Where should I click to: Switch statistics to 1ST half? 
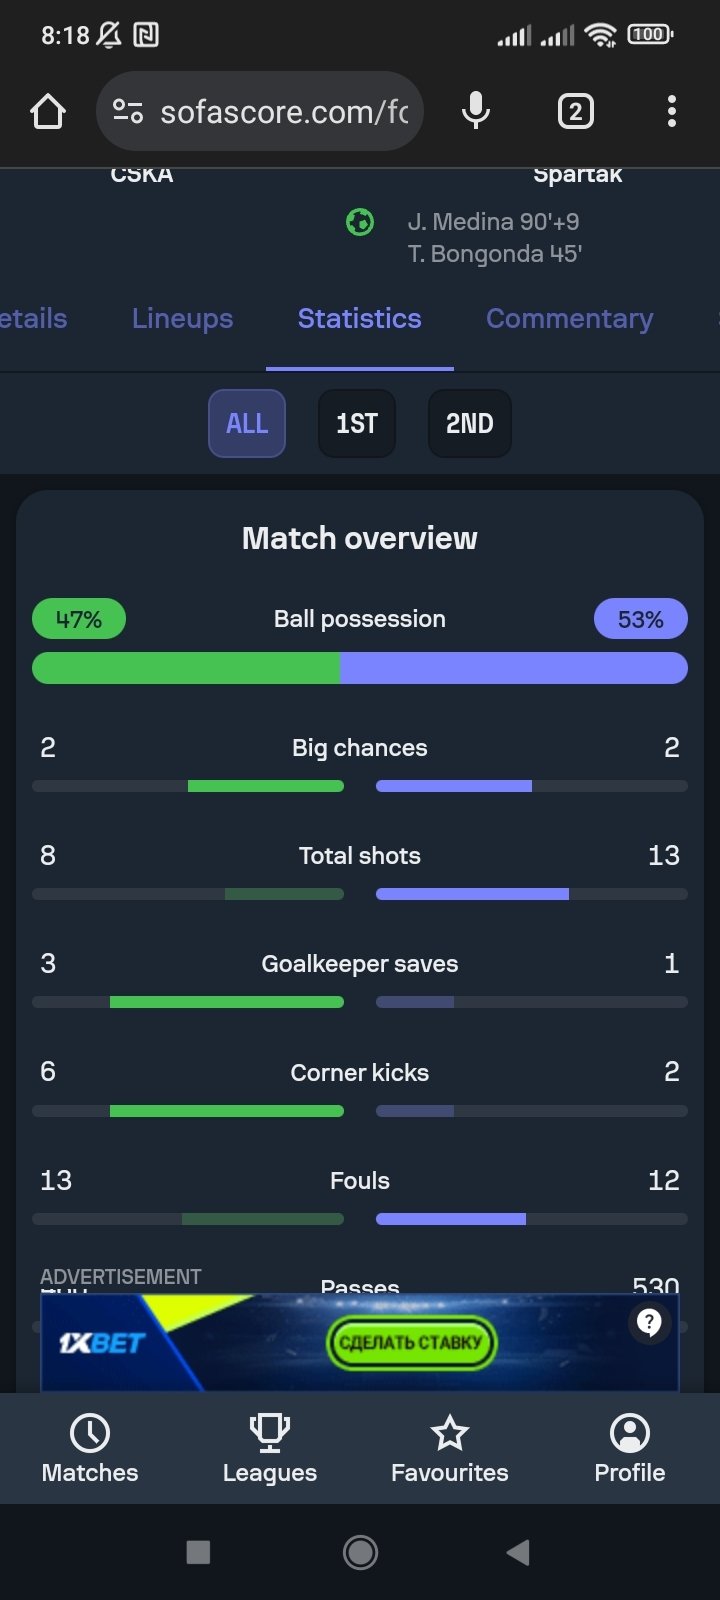point(357,424)
